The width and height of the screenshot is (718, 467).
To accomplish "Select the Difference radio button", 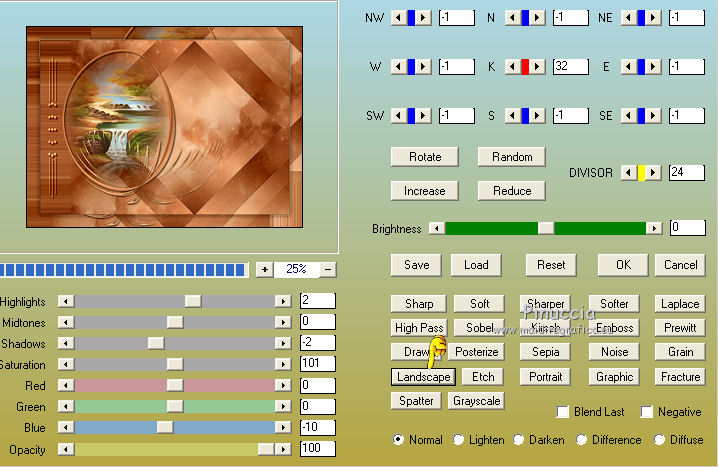I will pos(581,440).
